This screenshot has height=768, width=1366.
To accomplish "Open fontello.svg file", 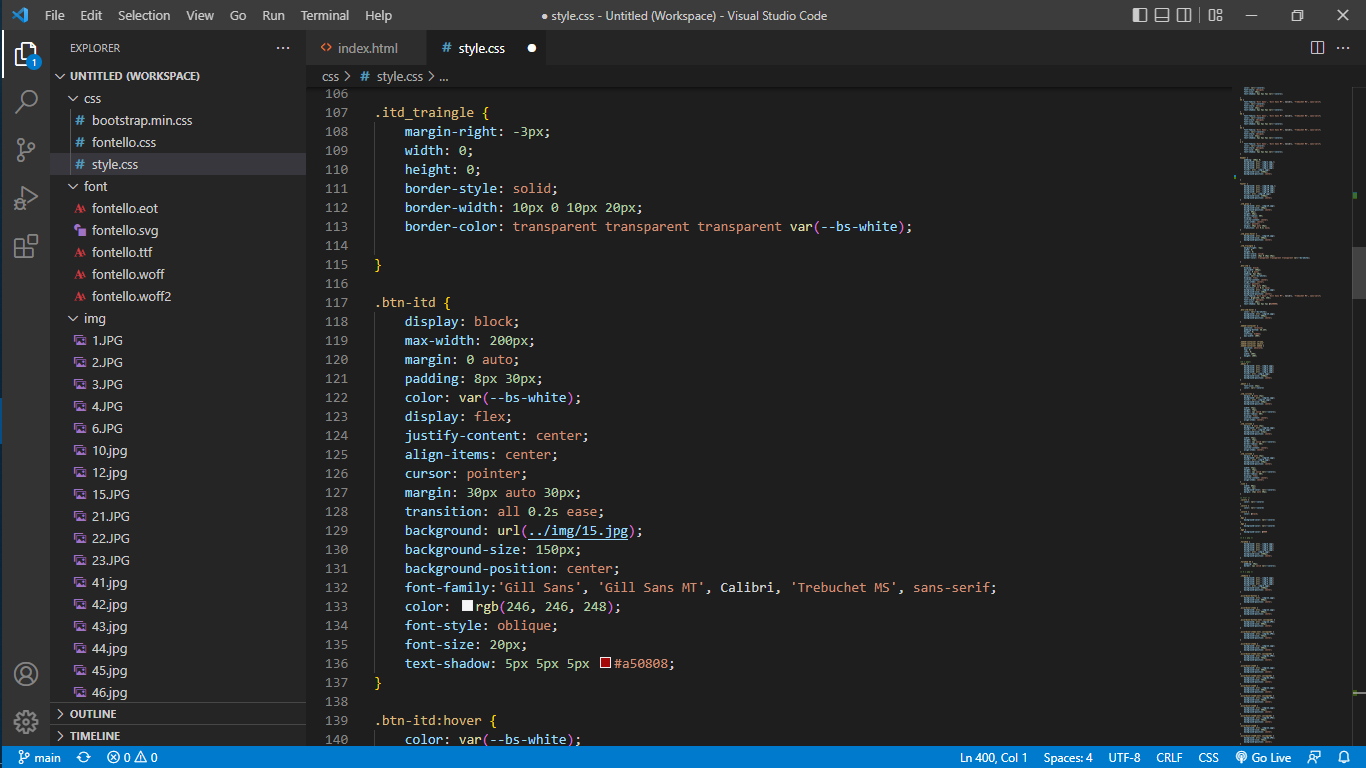I will click(x=178, y=230).
